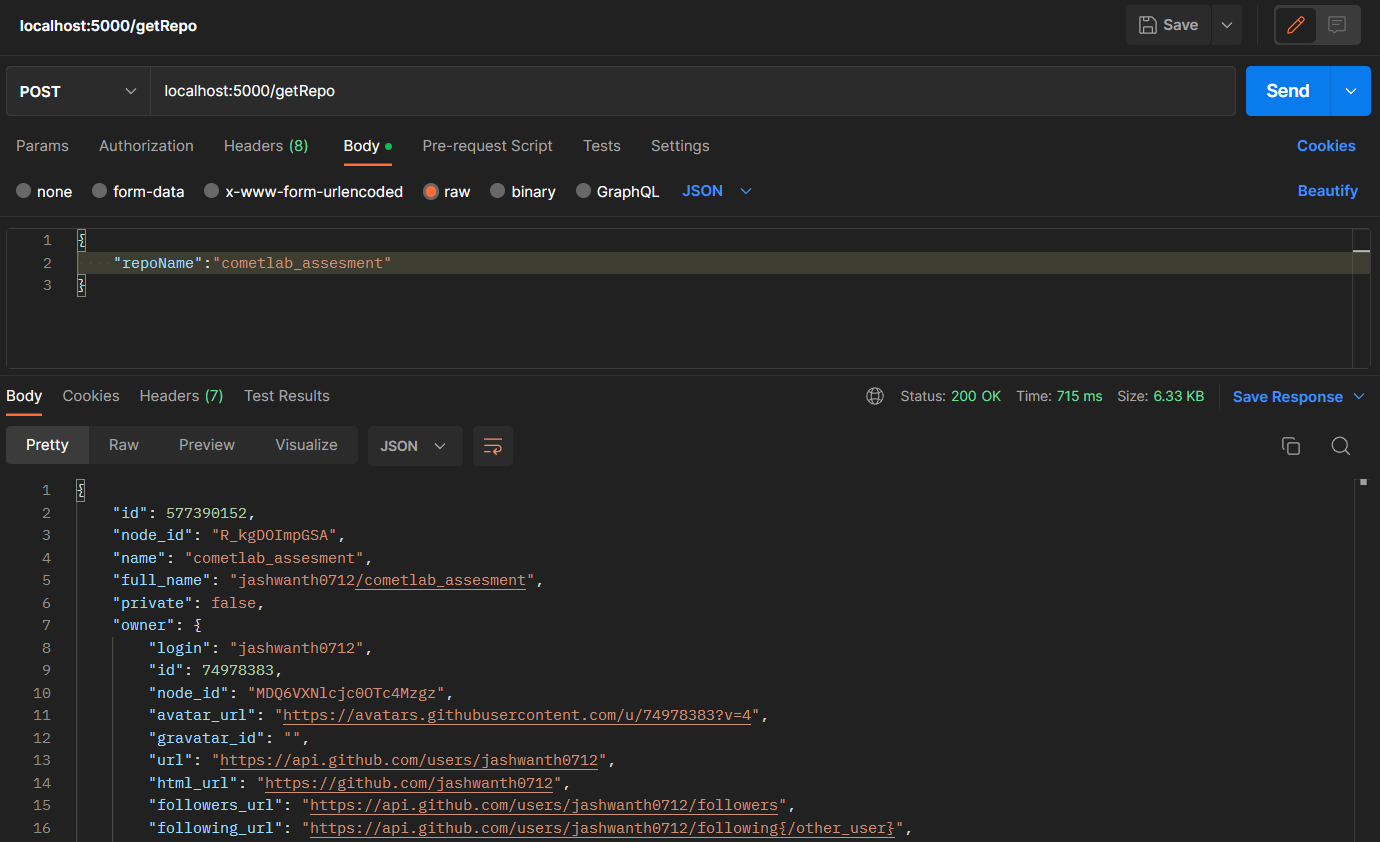Screen dimensions: 1380x842
Task: Expand the Send options arrow
Action: (1351, 91)
